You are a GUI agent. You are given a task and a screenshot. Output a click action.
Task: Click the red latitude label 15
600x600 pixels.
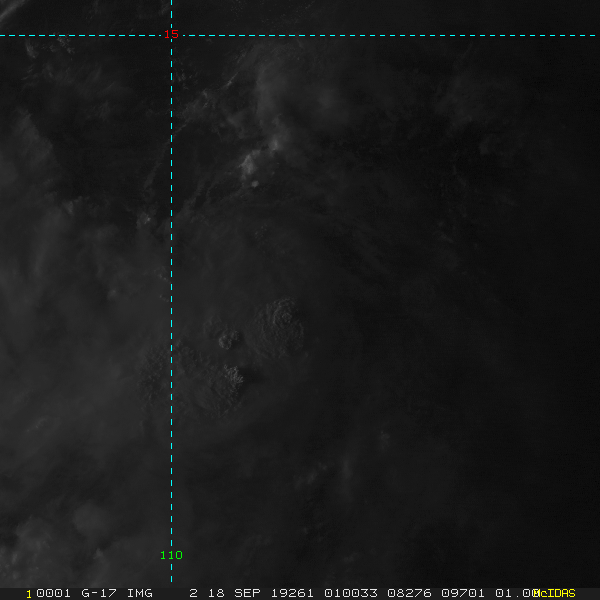coord(171,34)
